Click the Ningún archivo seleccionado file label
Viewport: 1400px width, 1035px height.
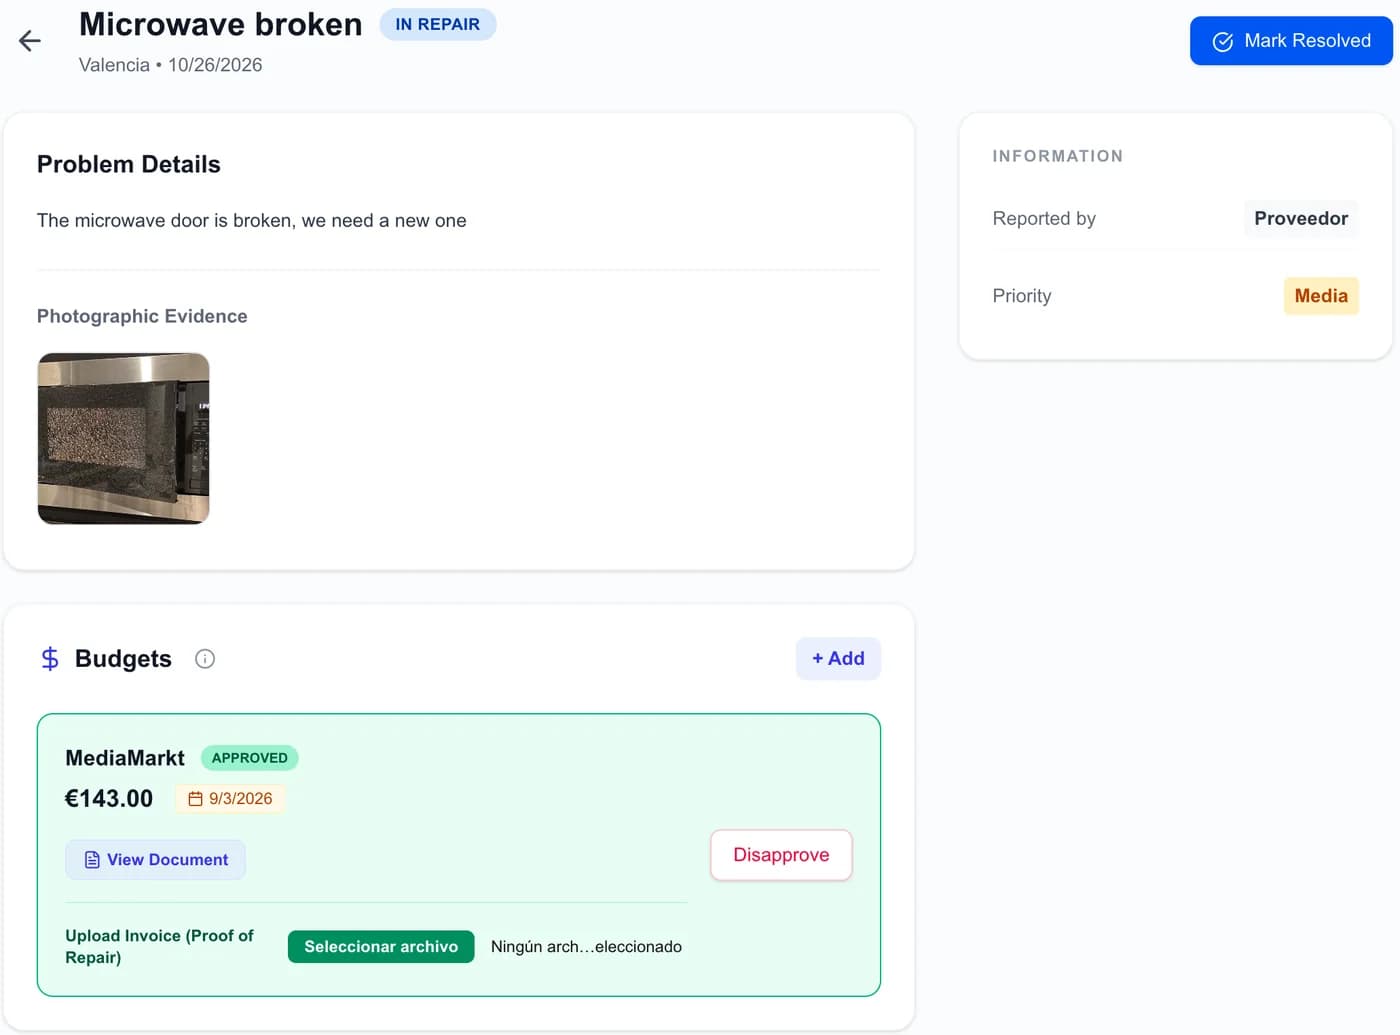pos(586,947)
